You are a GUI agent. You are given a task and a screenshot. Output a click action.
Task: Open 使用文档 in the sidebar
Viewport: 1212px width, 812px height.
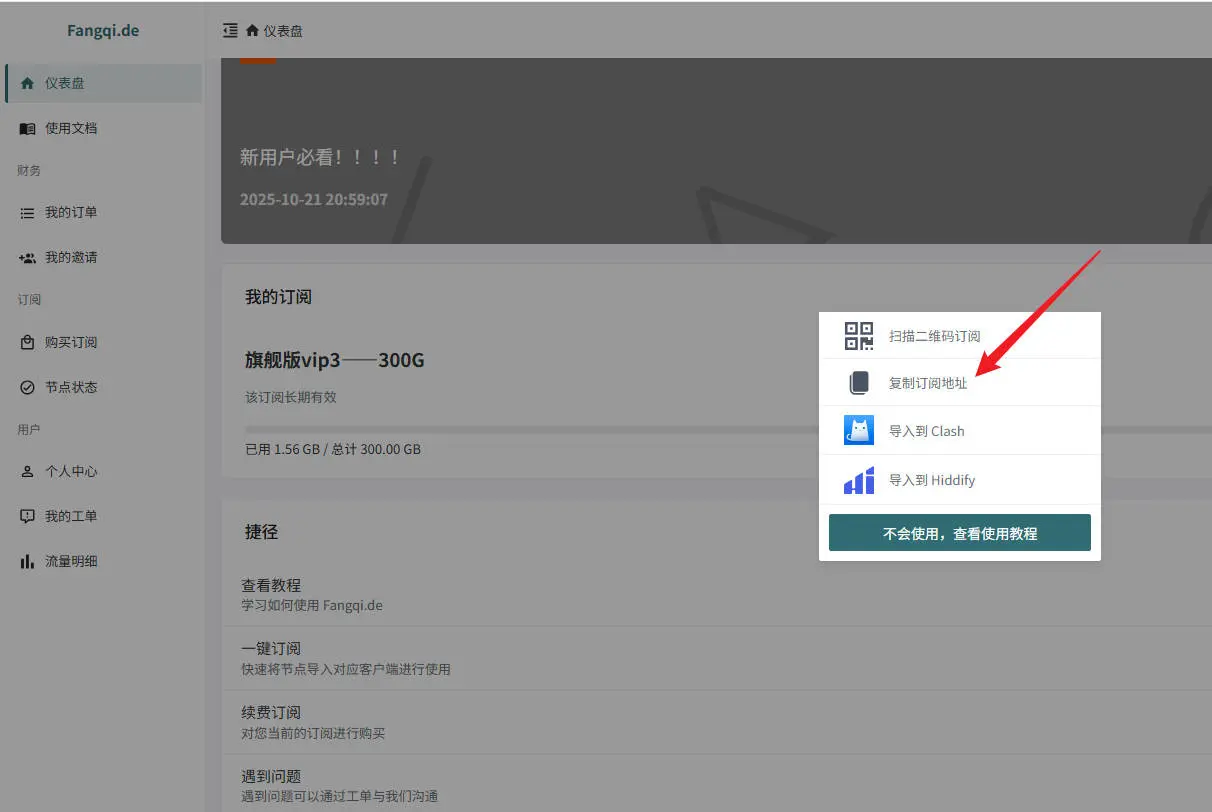(x=103, y=128)
